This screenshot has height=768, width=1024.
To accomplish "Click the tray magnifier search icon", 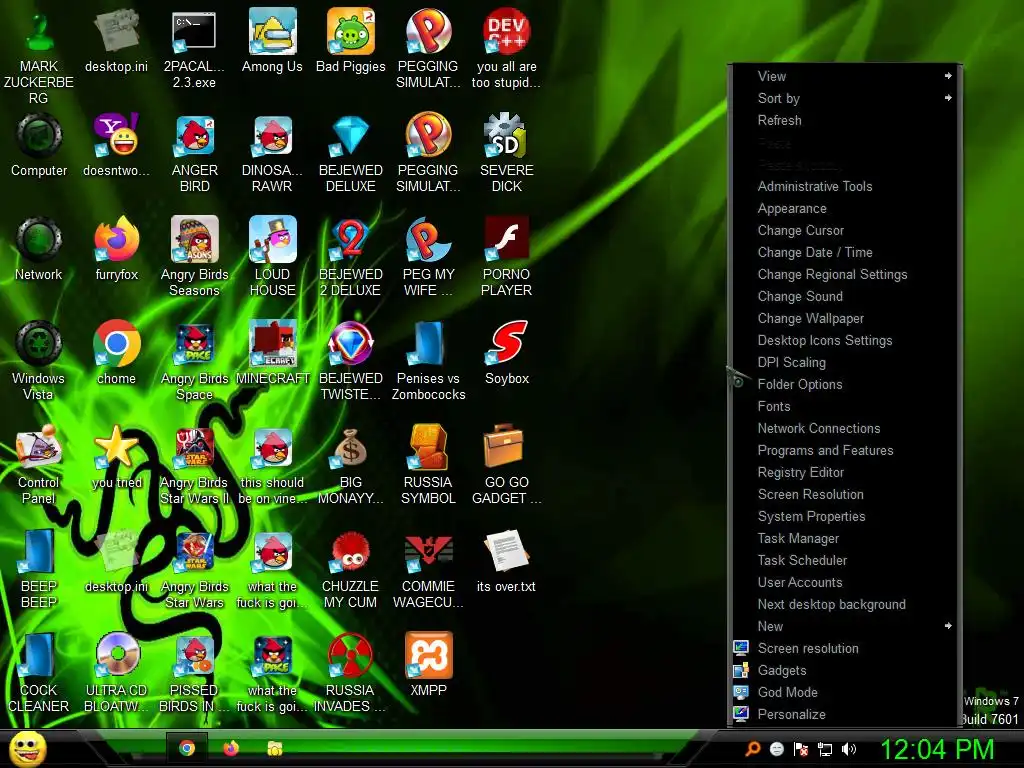I will click(x=753, y=749).
